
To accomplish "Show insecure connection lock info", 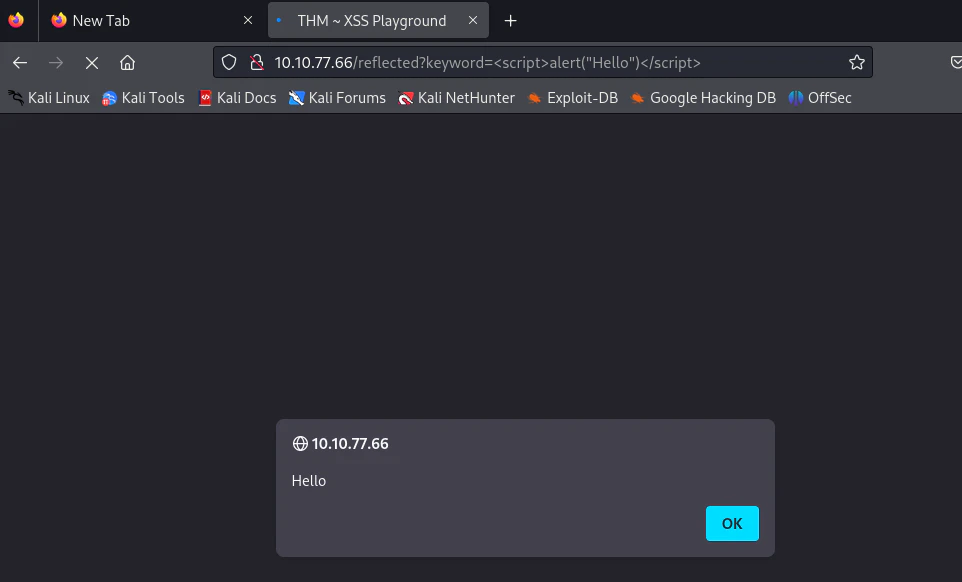I will (257, 63).
